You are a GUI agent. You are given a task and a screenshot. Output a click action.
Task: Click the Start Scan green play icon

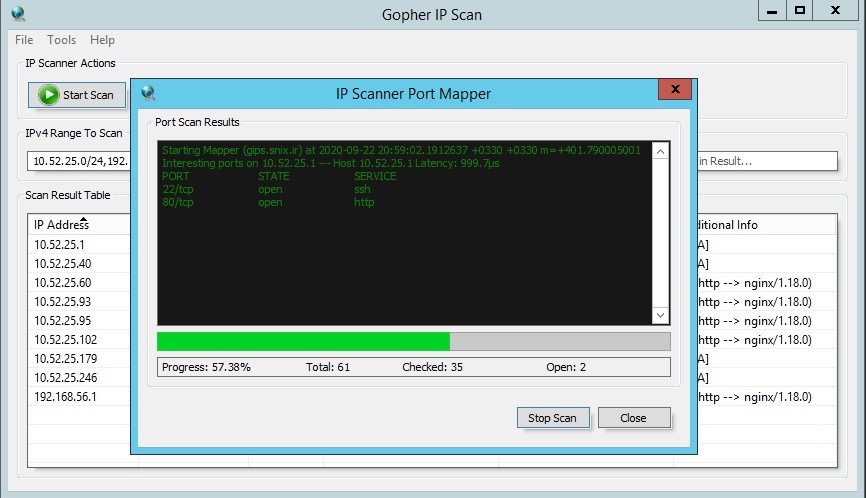[x=49, y=95]
